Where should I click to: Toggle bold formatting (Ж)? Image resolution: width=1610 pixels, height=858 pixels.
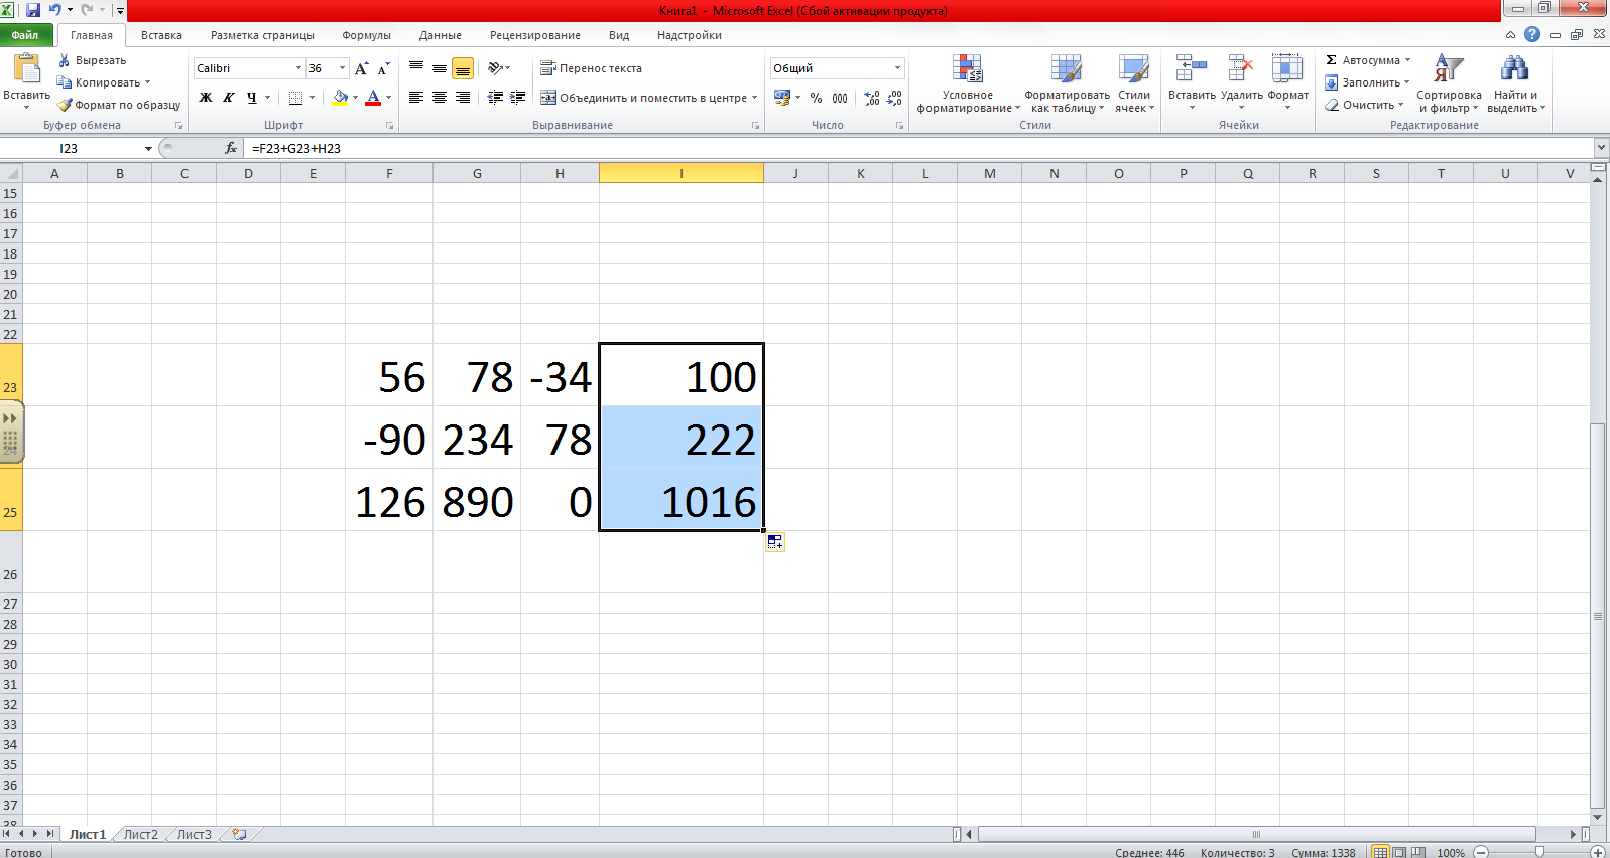(x=206, y=98)
